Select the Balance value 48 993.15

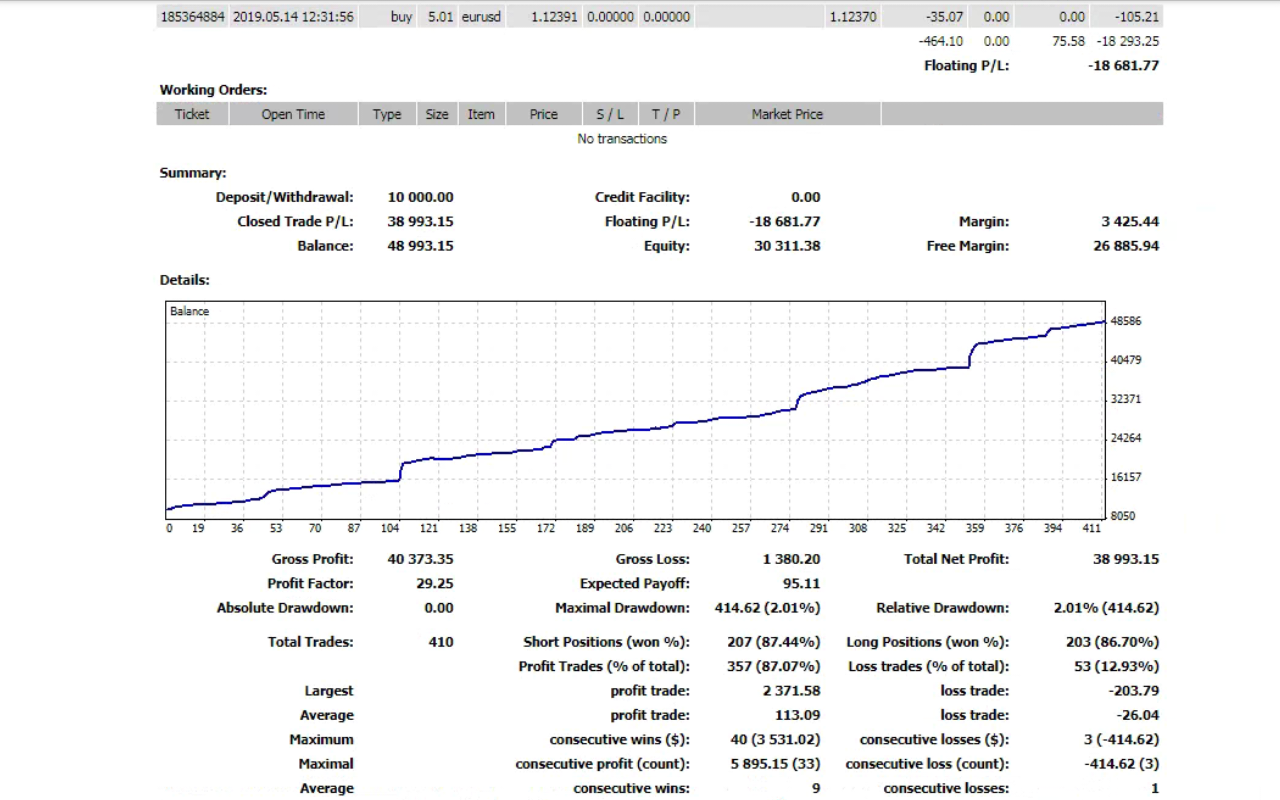tap(420, 246)
